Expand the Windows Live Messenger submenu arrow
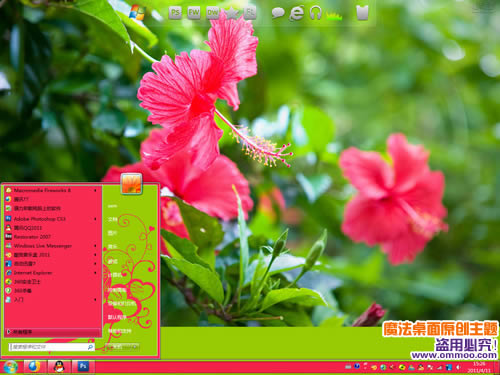Image resolution: width=500 pixels, height=375 pixels. point(95,246)
